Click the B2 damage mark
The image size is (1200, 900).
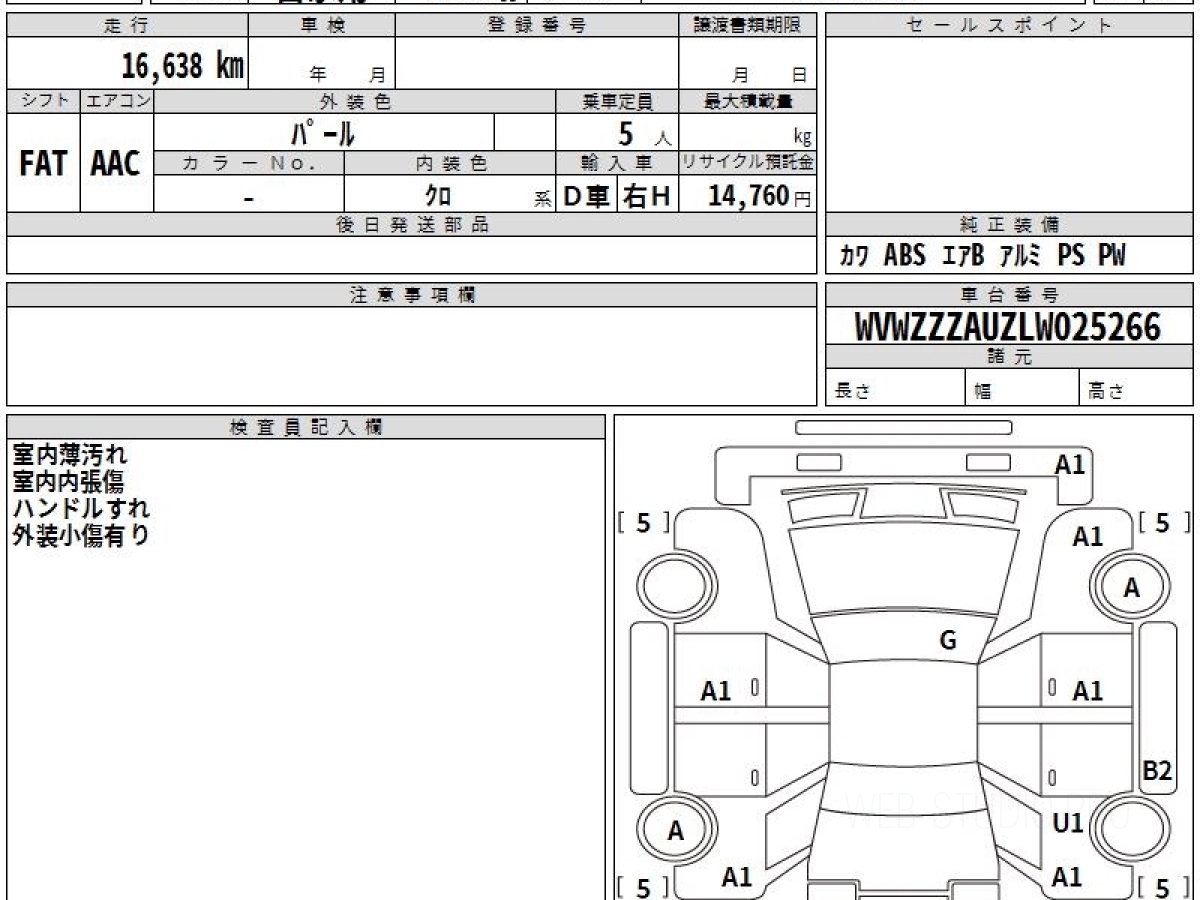pyautogui.click(x=1157, y=771)
